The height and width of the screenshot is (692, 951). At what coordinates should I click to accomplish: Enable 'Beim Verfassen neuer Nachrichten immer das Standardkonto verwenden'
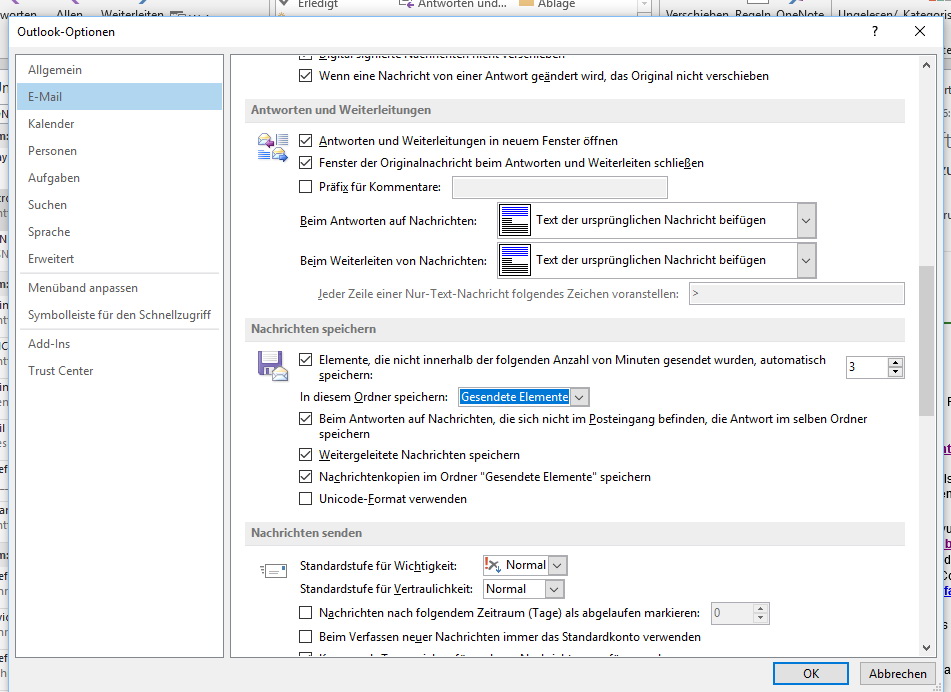[x=306, y=637]
